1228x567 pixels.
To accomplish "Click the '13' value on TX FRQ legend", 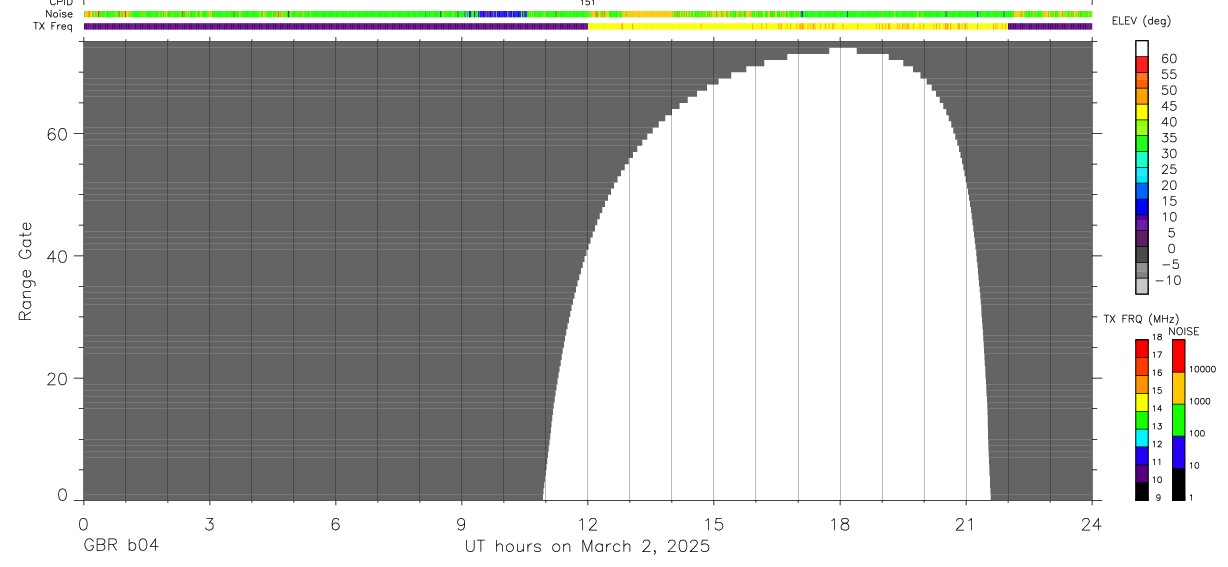I will pyautogui.click(x=1157, y=426).
